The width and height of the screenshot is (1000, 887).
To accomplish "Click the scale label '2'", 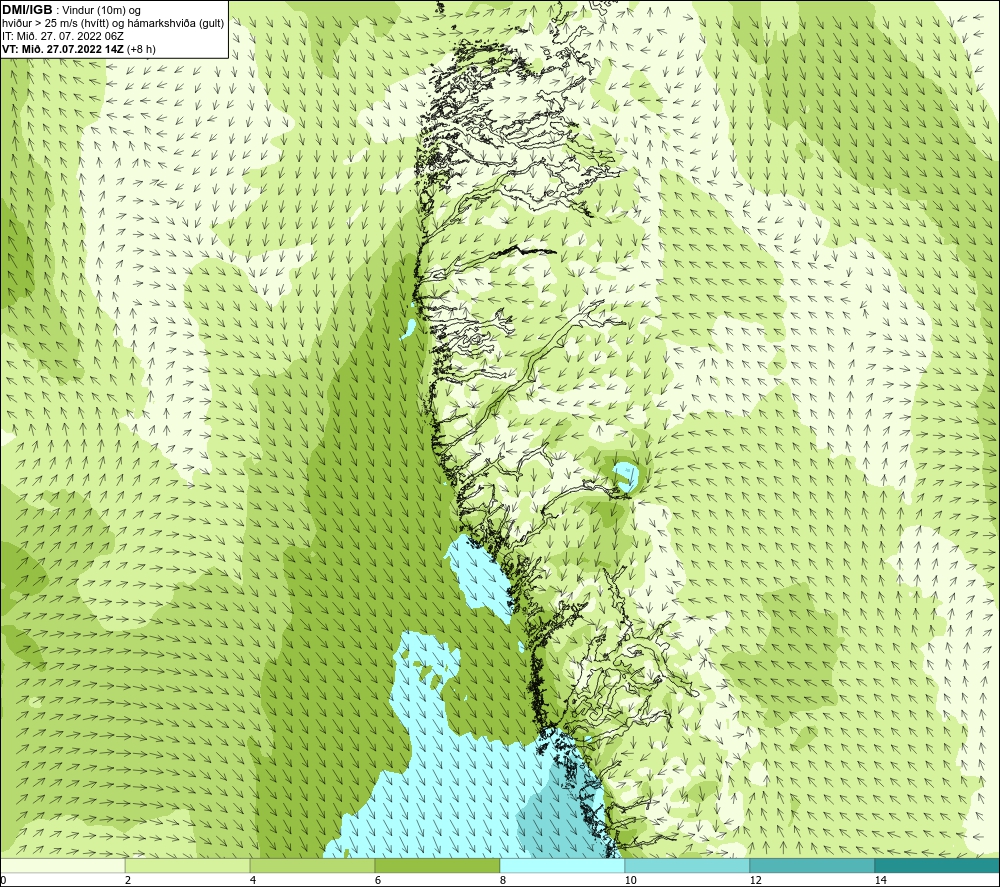I will 128,880.
